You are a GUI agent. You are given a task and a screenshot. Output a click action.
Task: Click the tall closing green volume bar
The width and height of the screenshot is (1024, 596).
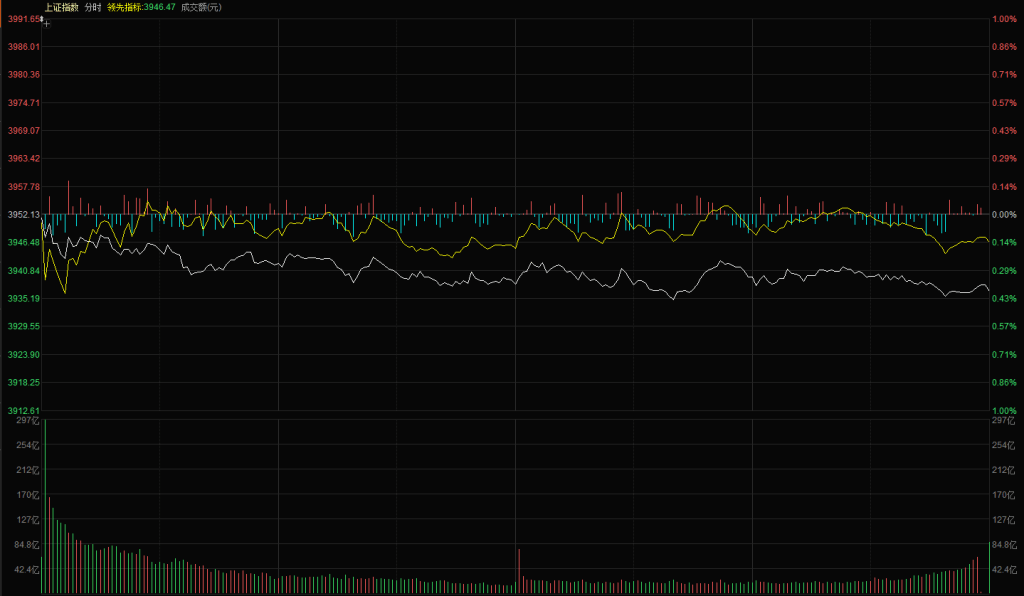coord(989,567)
